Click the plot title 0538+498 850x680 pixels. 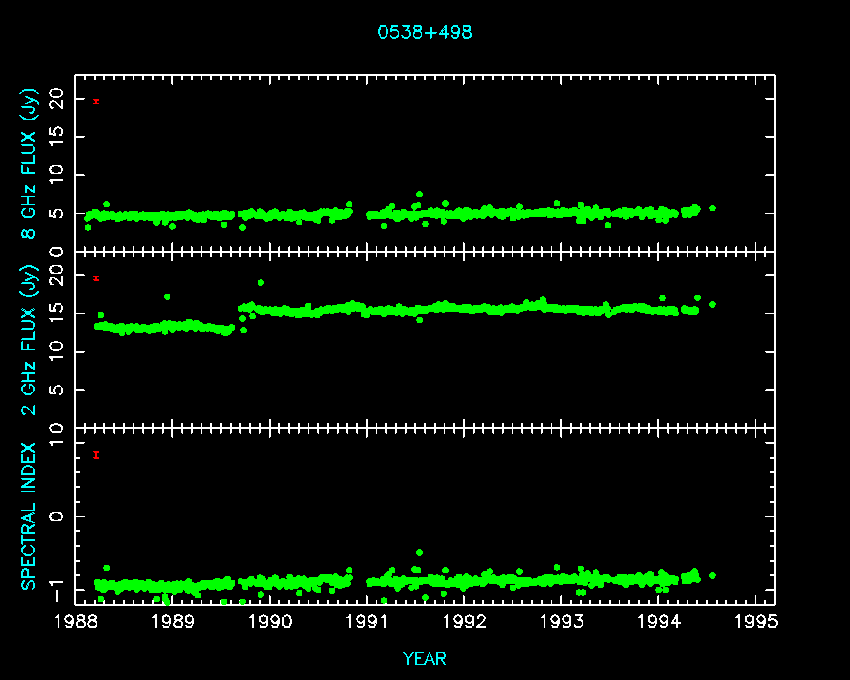pos(424,32)
